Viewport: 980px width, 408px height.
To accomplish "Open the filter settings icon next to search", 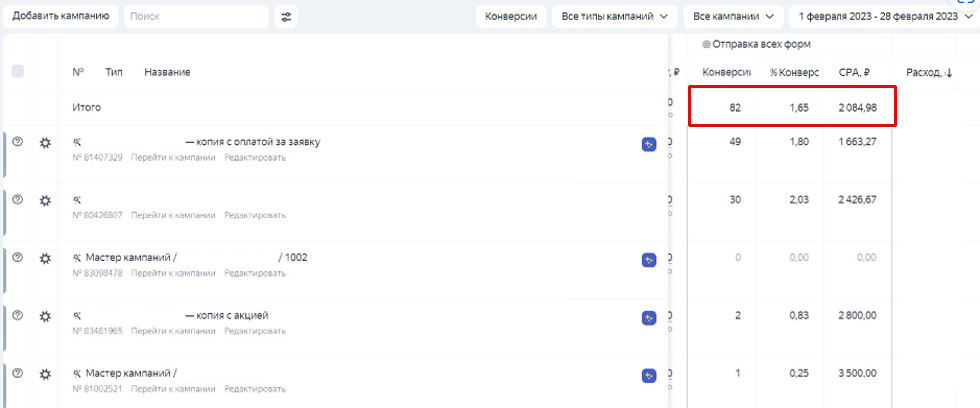I will coord(287,17).
